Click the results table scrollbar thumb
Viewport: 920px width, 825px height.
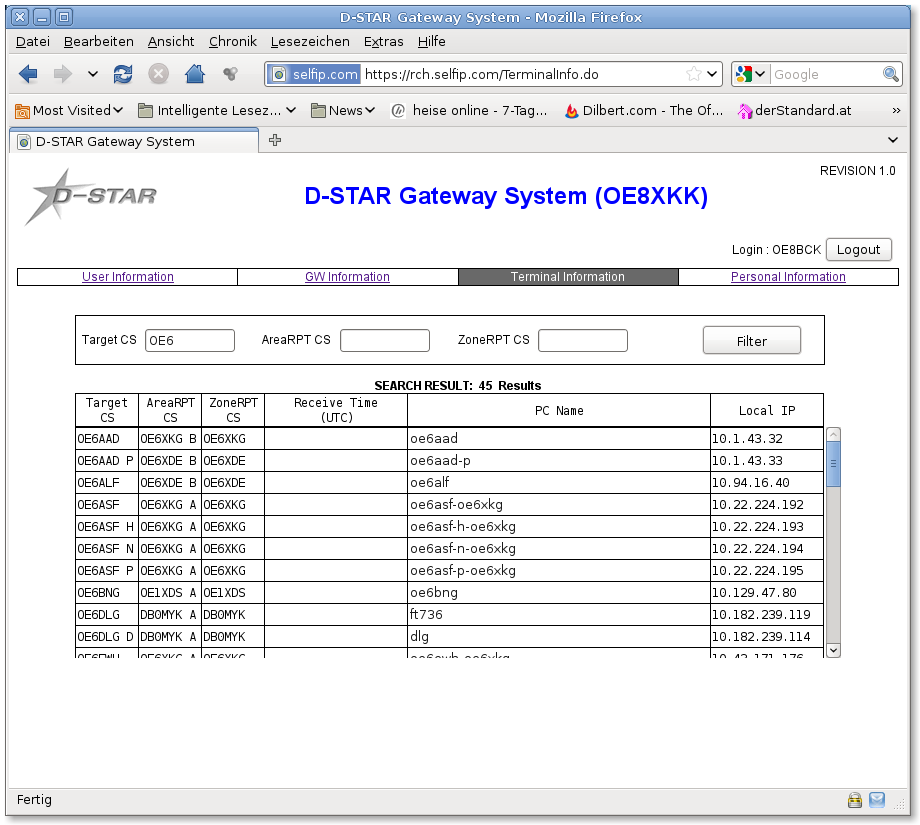coord(833,464)
